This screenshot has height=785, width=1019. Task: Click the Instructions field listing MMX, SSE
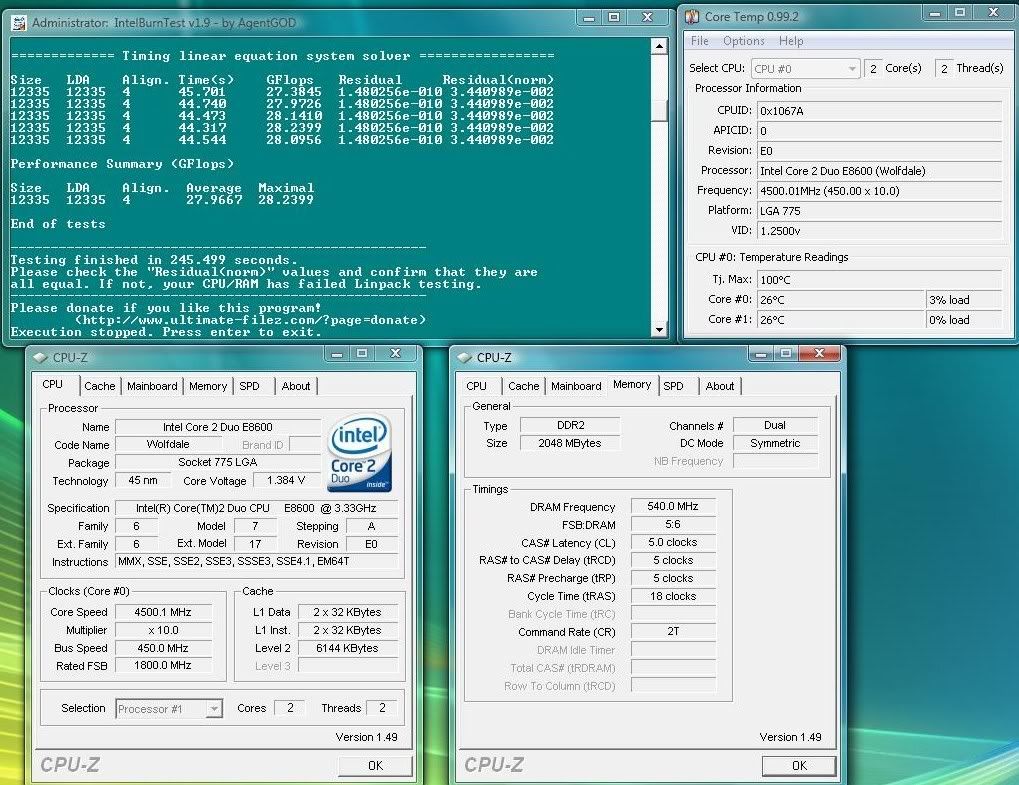[257, 561]
